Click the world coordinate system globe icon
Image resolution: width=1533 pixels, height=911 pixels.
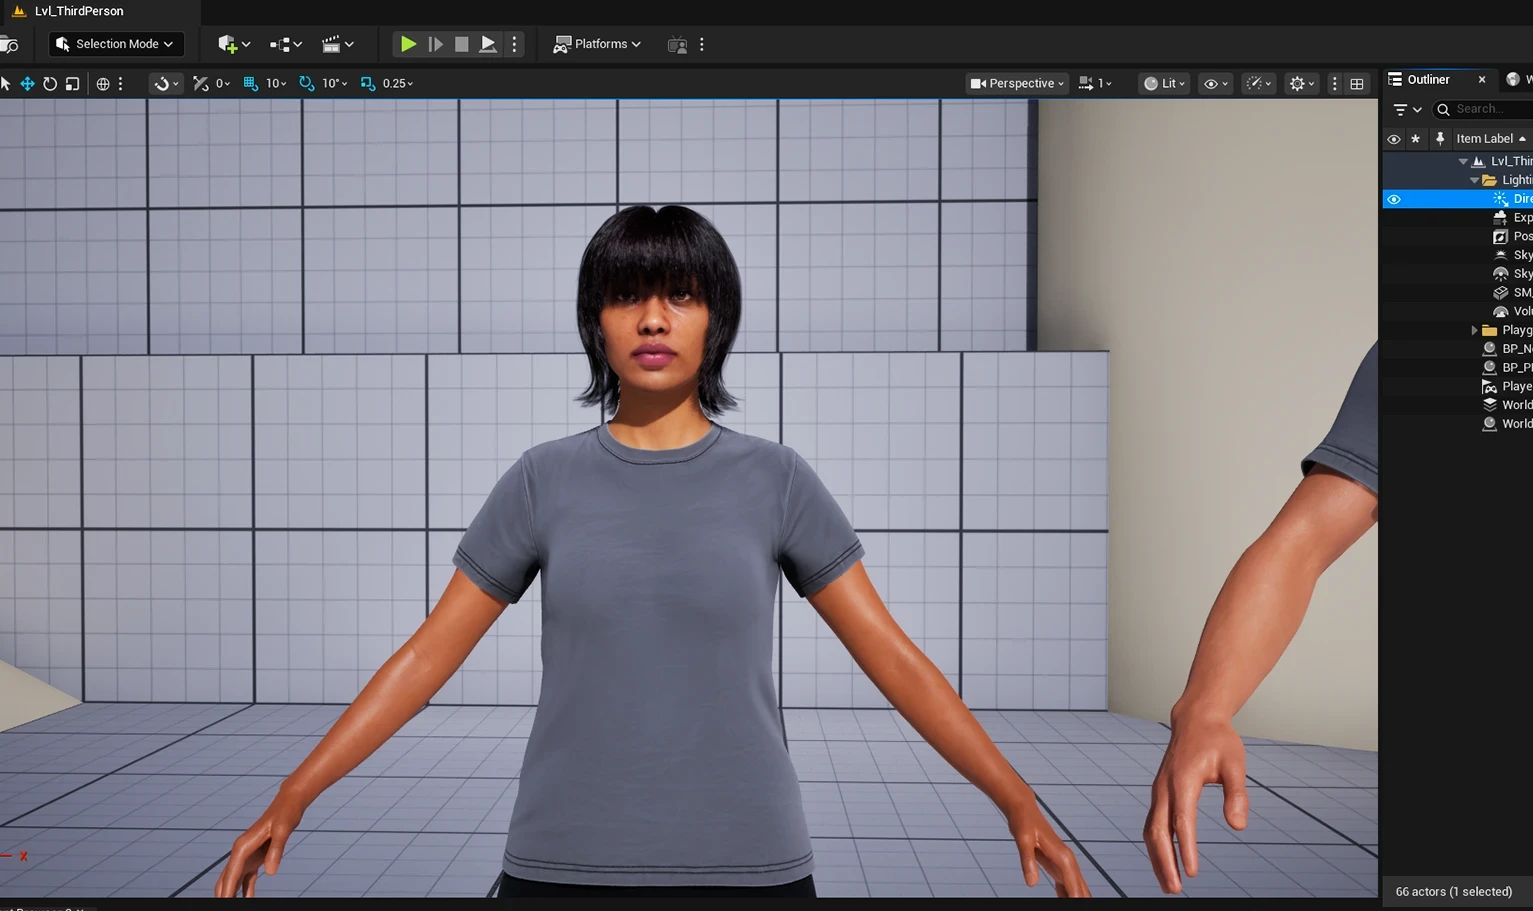103,84
